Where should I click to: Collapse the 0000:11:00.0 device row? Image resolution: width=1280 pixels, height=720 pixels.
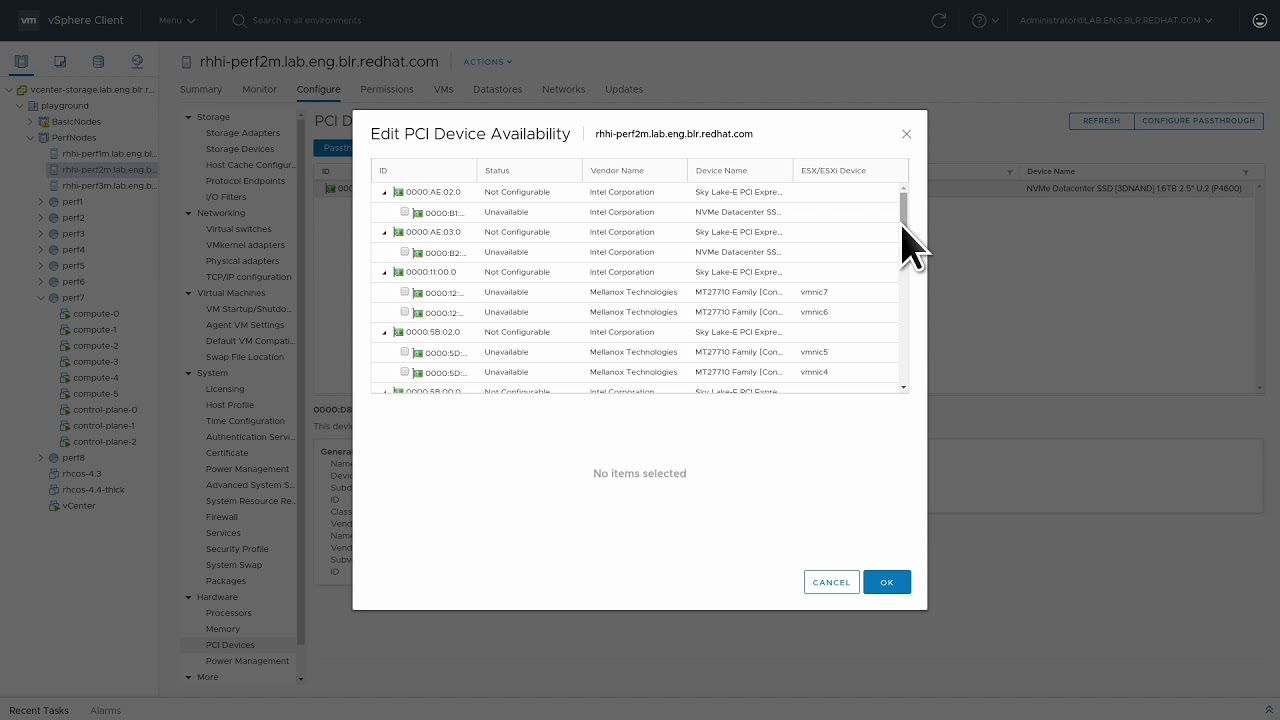point(384,272)
